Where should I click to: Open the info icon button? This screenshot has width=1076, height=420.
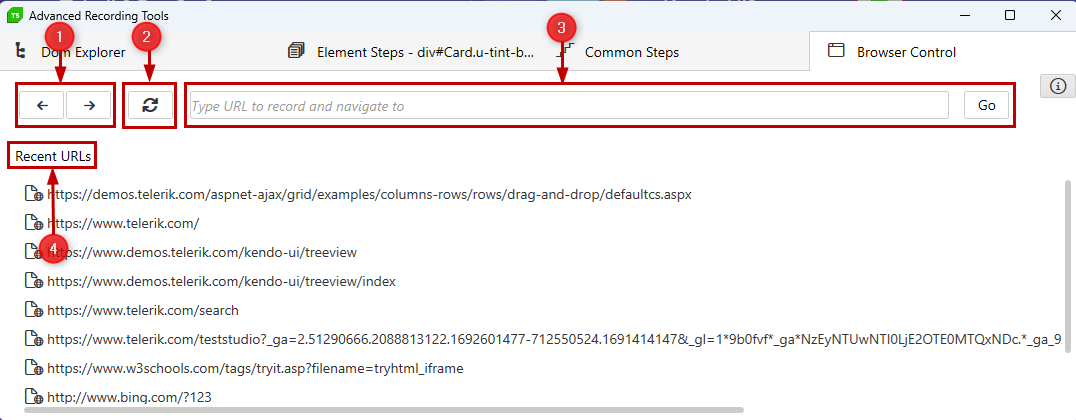pos(1058,86)
